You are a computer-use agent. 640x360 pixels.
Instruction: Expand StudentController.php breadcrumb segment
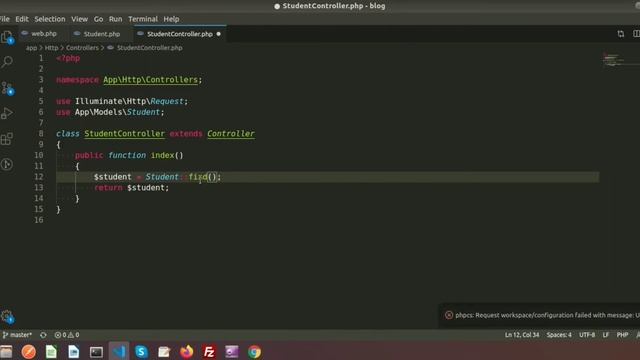[149, 48]
